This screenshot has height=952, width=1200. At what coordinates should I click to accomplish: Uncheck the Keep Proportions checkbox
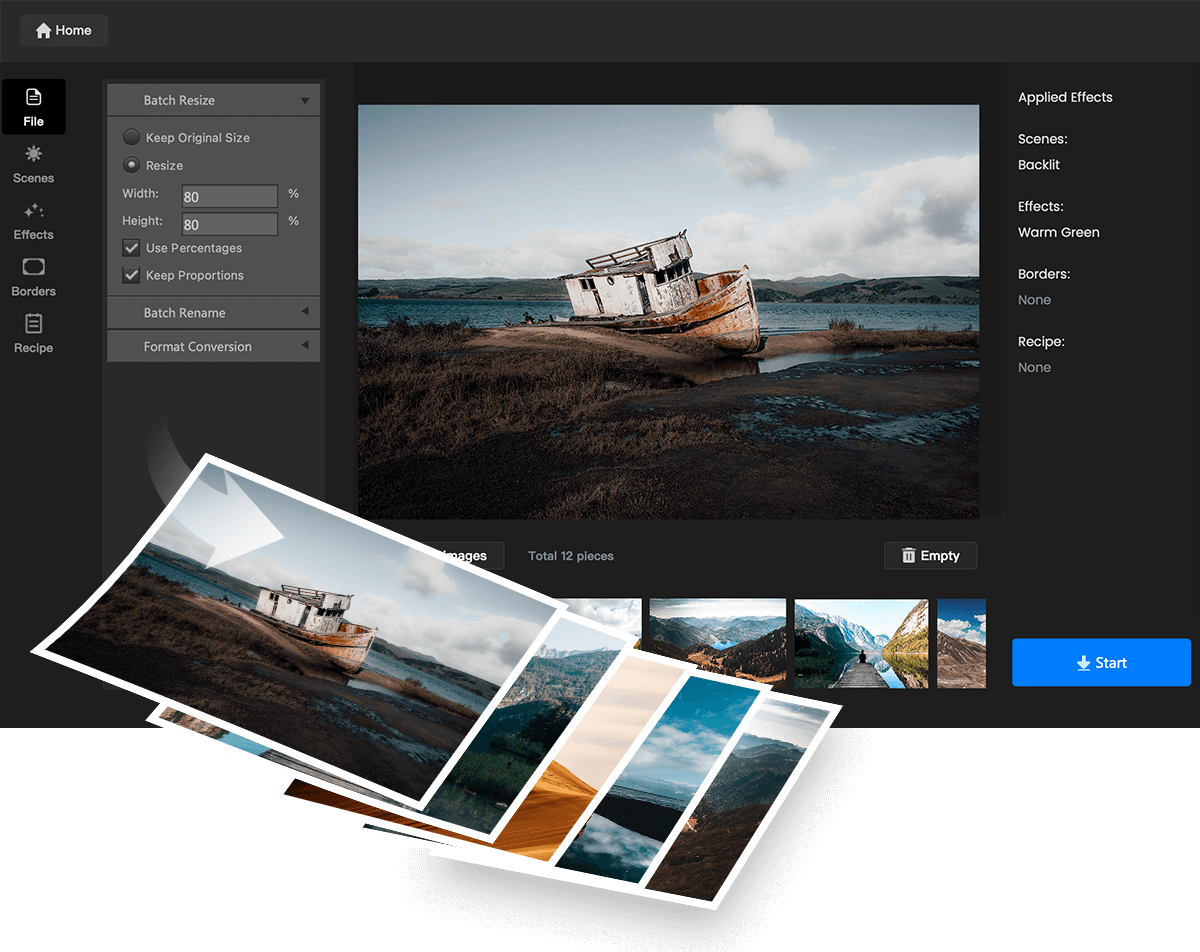131,275
